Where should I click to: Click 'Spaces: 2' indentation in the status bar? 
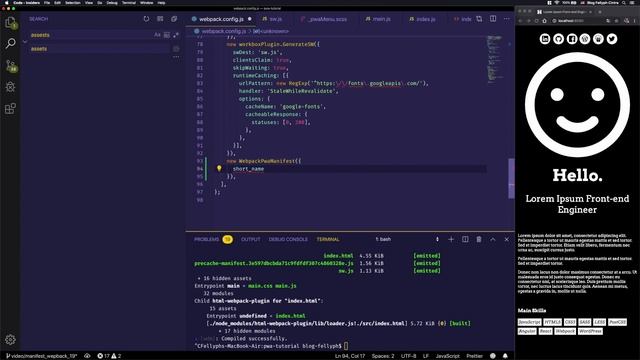click(x=383, y=356)
